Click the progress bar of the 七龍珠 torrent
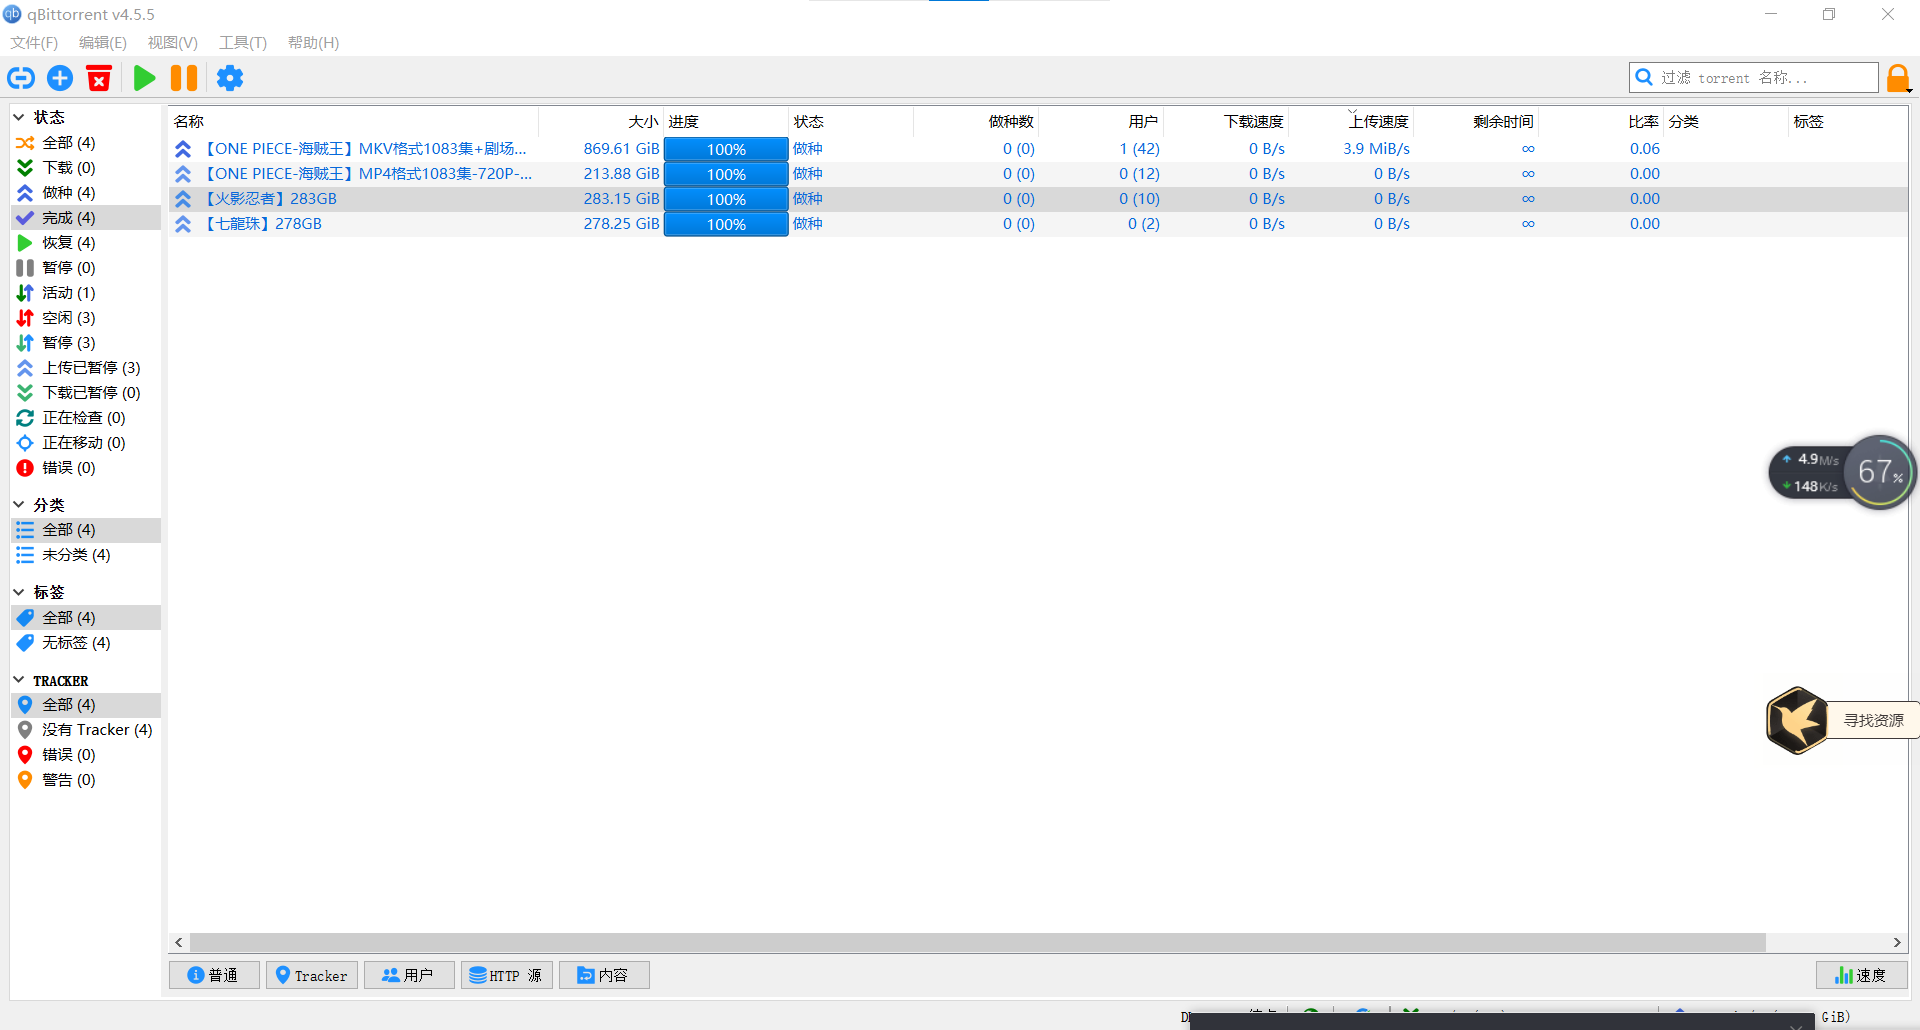1920x1030 pixels. (x=726, y=224)
